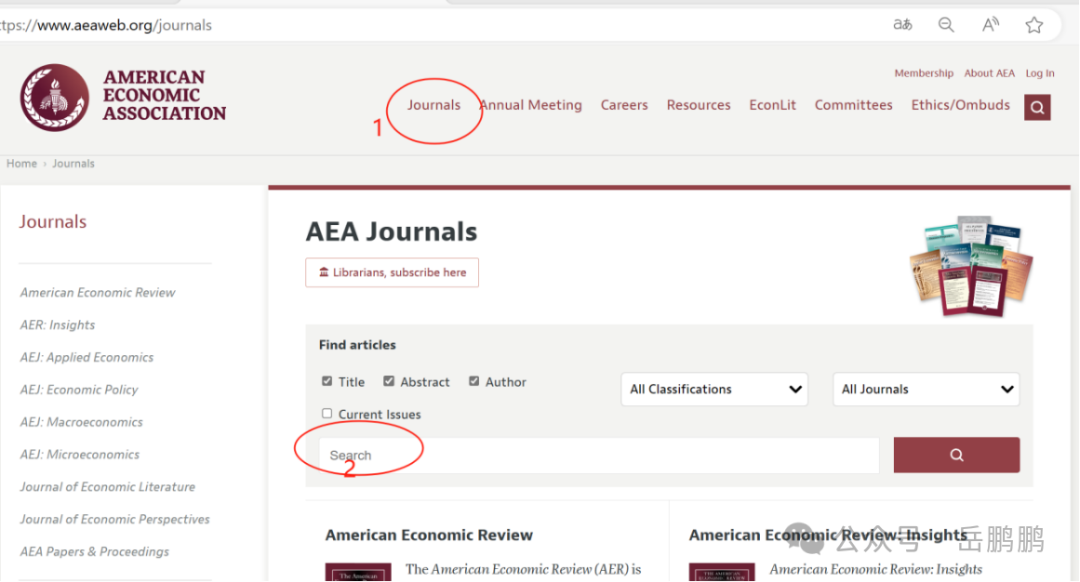Open the EconLit menu
Image resolution: width=1080 pixels, height=582 pixels.
[x=773, y=105]
